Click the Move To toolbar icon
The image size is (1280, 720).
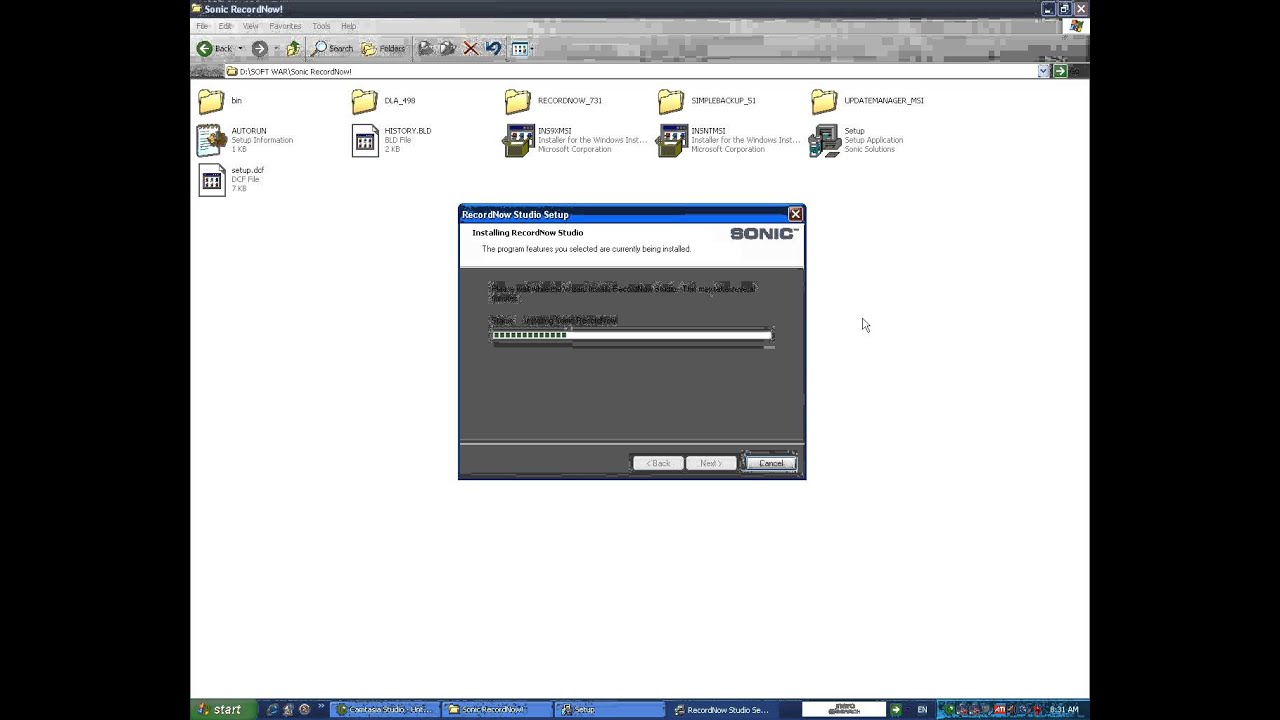426,48
